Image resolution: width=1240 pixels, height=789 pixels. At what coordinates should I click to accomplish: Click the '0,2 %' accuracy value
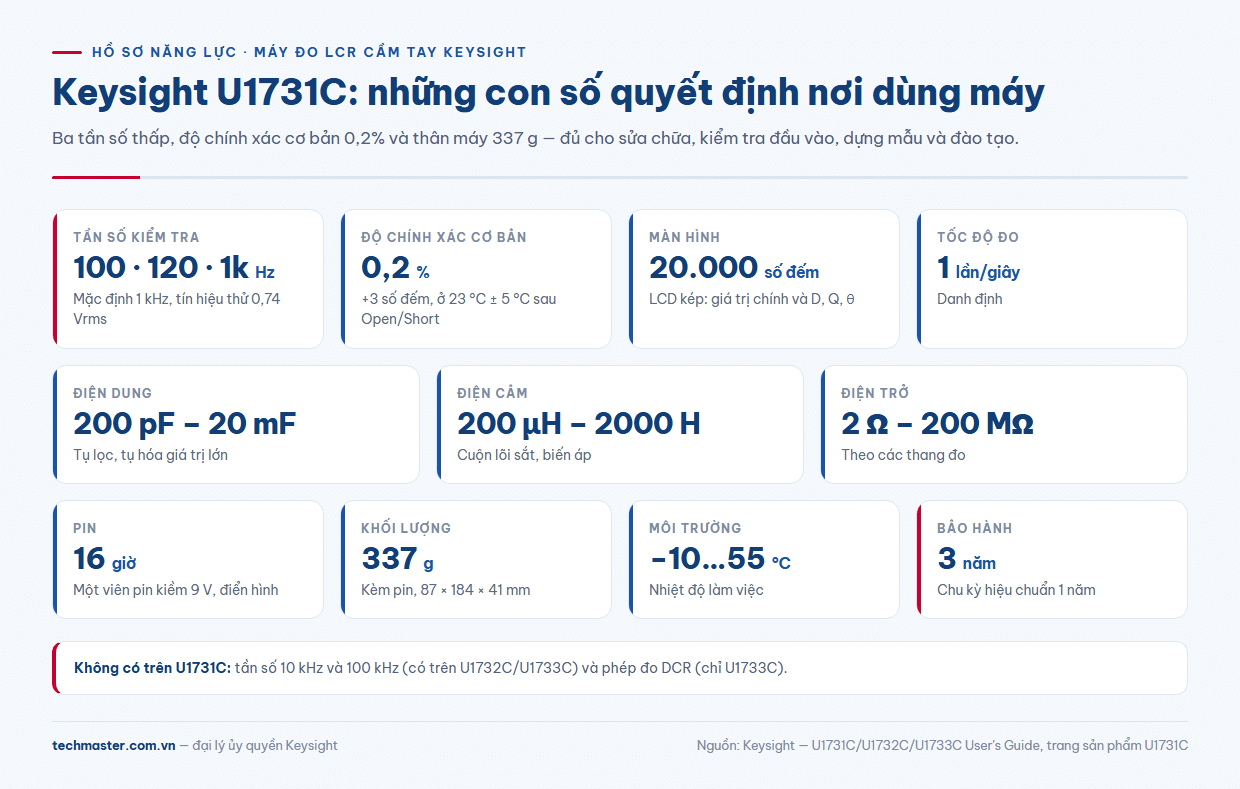pos(395,268)
